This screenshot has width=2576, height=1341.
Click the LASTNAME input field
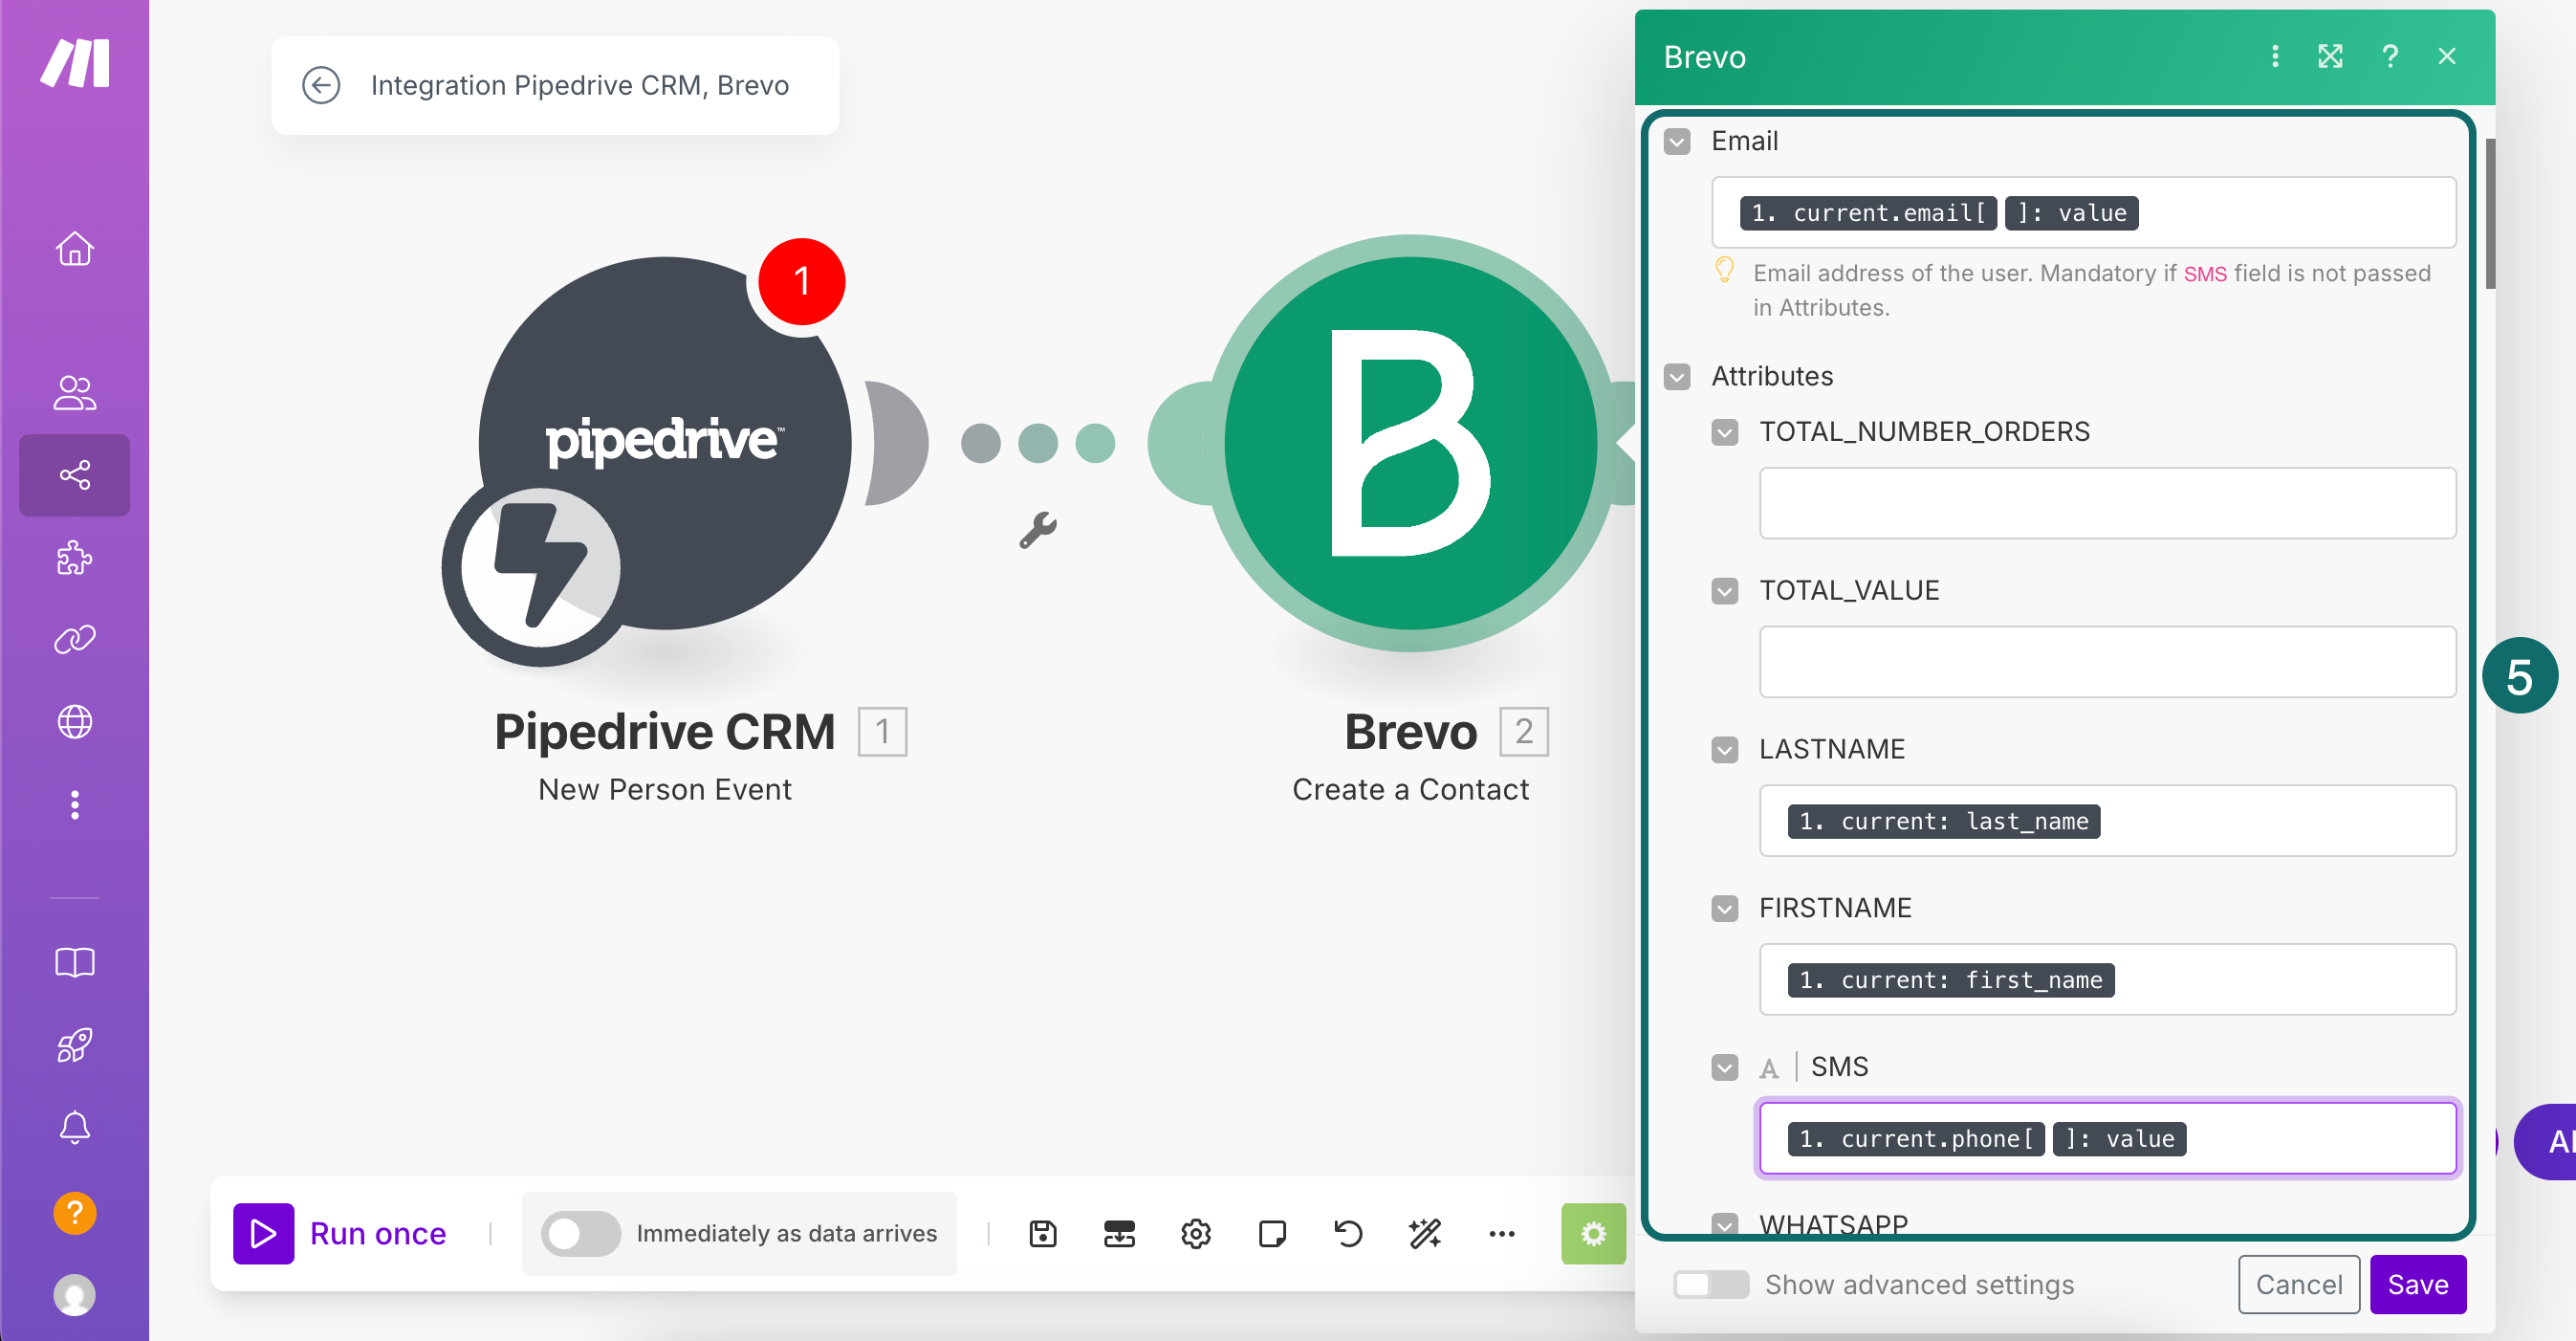point(2107,820)
